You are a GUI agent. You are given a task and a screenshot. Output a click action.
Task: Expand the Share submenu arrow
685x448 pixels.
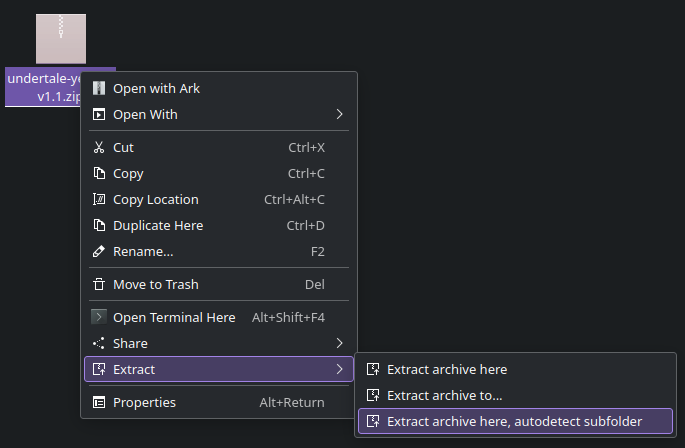(x=339, y=343)
